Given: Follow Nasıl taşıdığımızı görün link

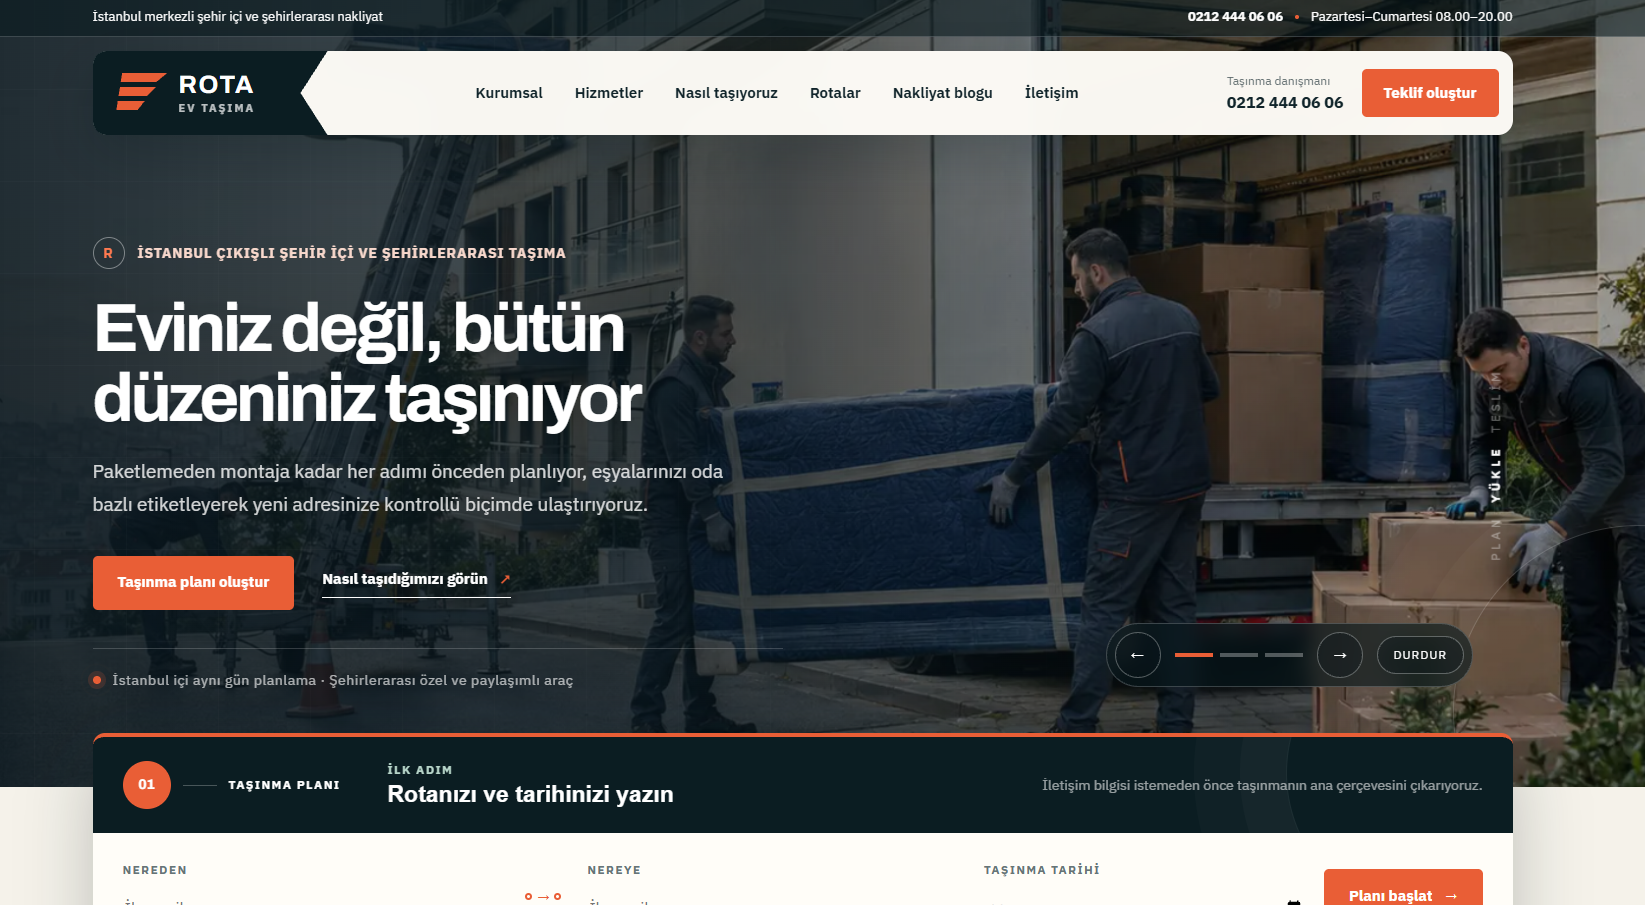Looking at the screenshot, I should coord(416,580).
